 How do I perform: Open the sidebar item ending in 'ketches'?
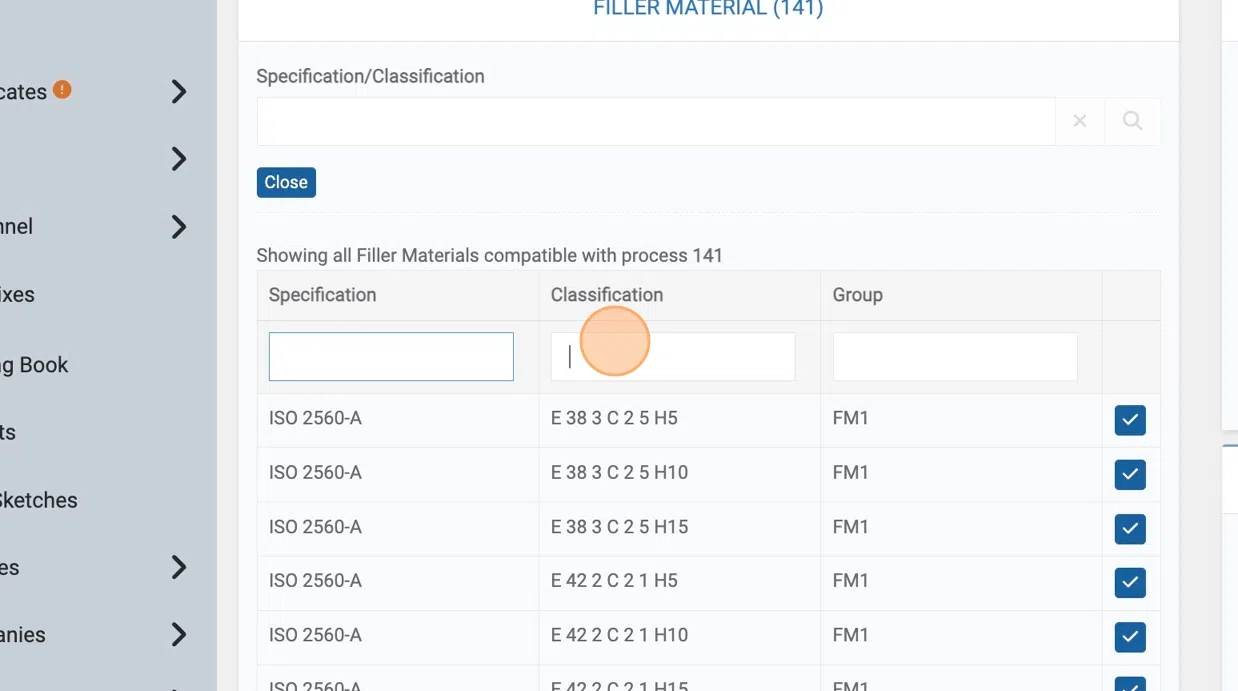[x=38, y=500]
